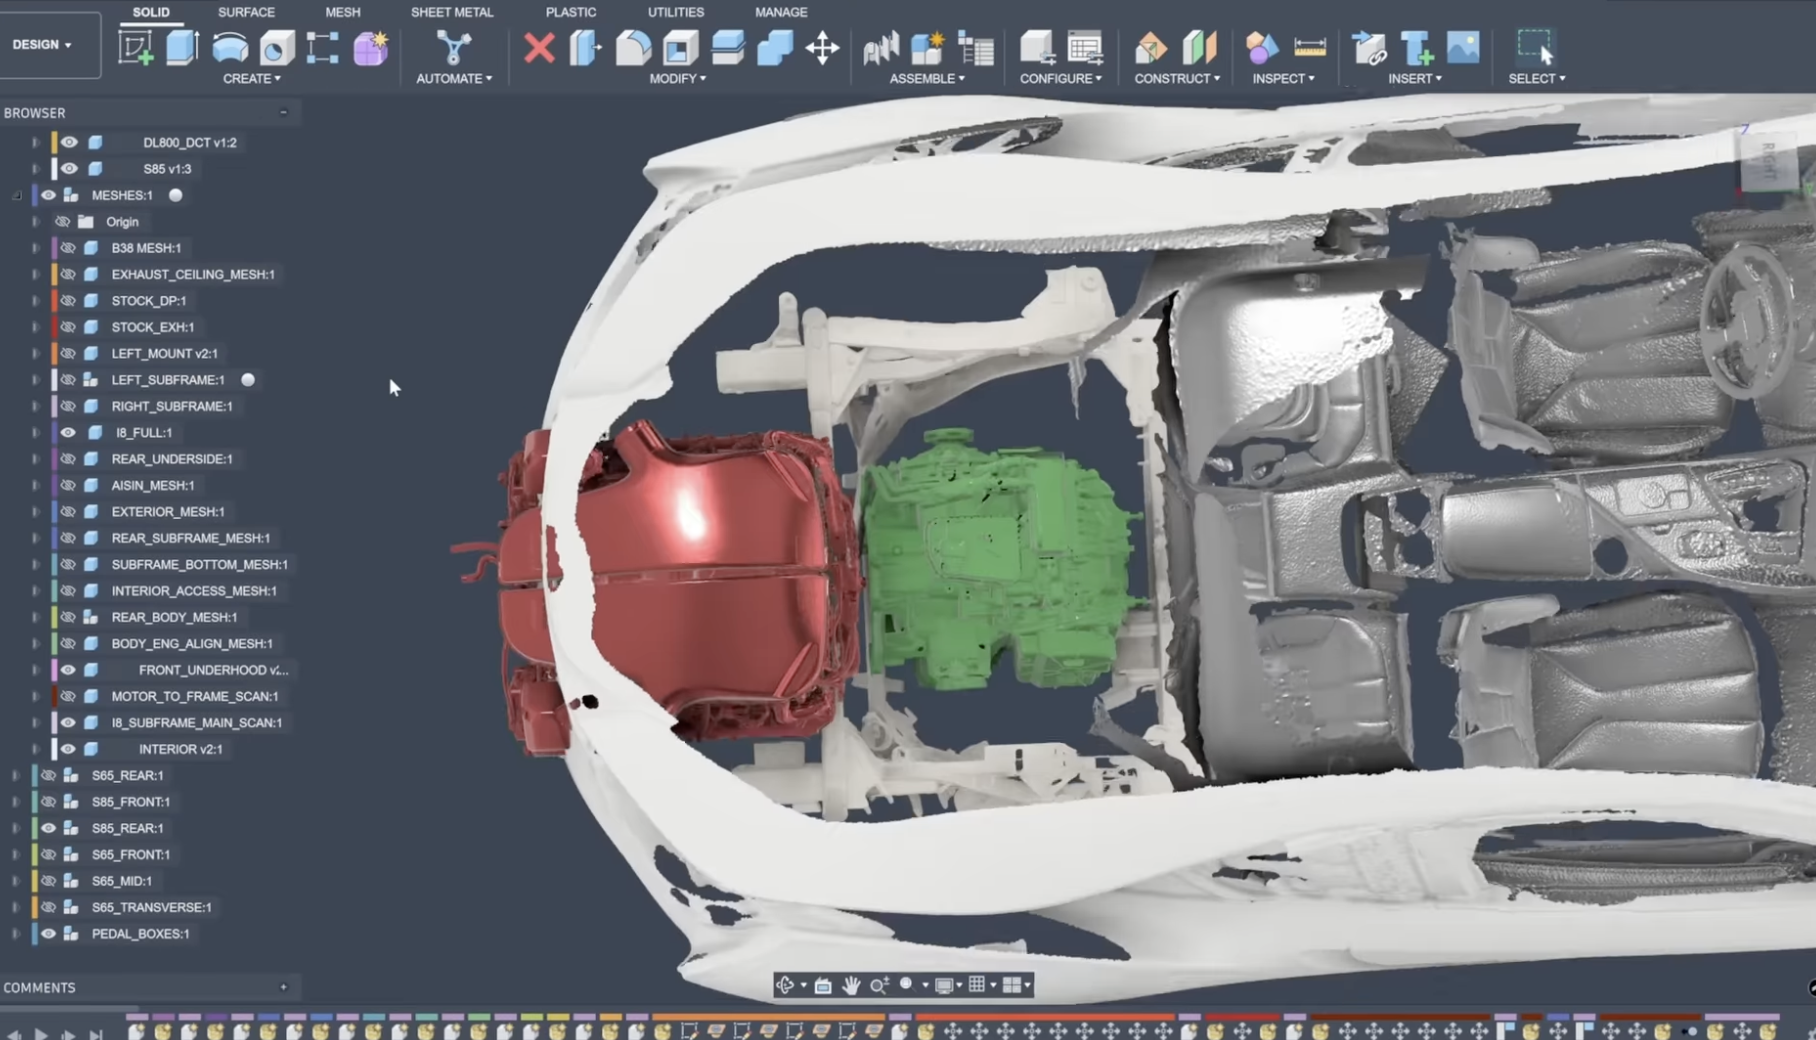Select the Move/Copy arrows icon

coord(822,47)
